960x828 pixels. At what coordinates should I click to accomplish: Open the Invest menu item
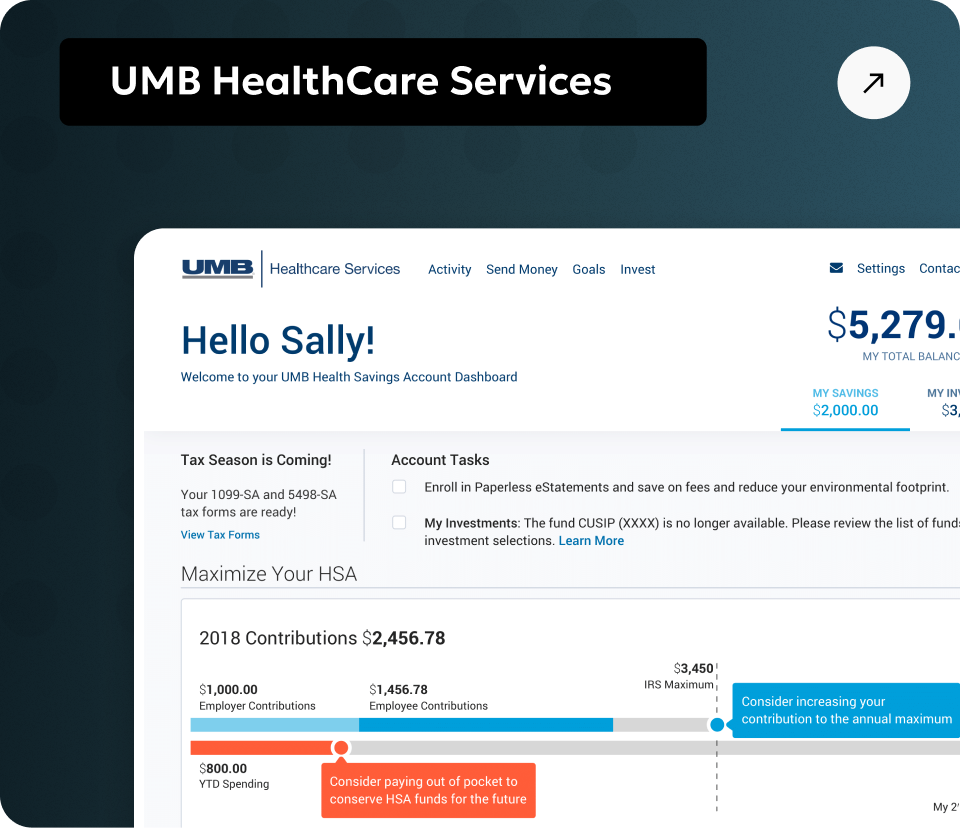tap(637, 269)
